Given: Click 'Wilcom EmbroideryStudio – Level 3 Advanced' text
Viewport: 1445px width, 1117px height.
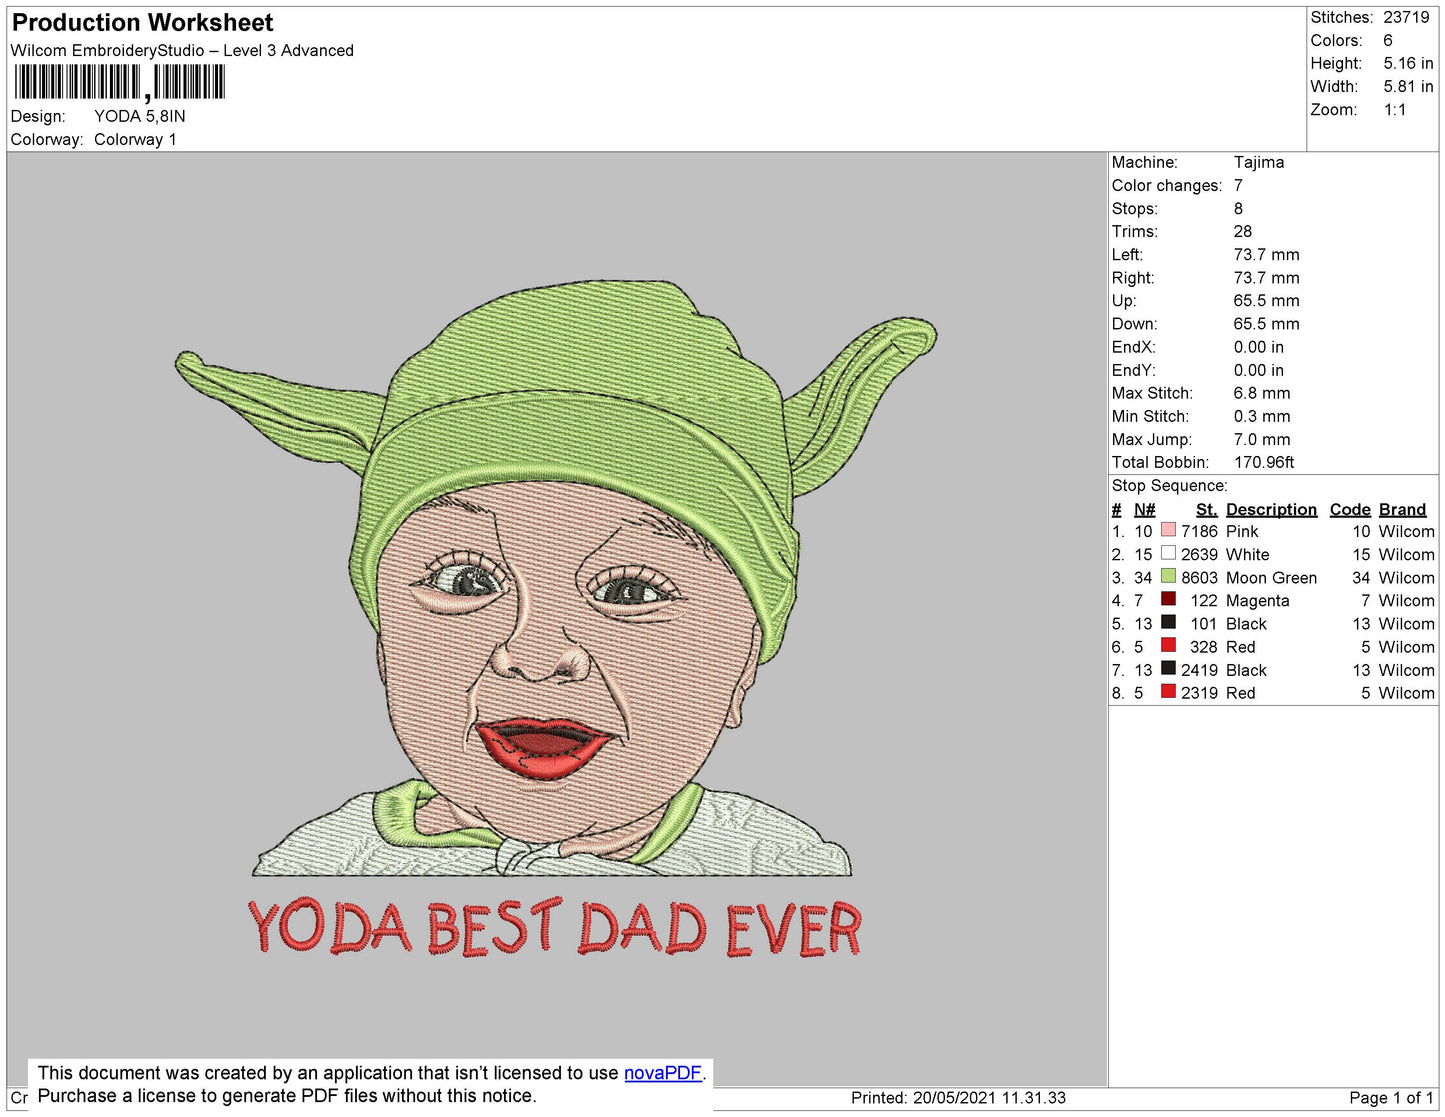Looking at the screenshot, I should click(x=182, y=51).
